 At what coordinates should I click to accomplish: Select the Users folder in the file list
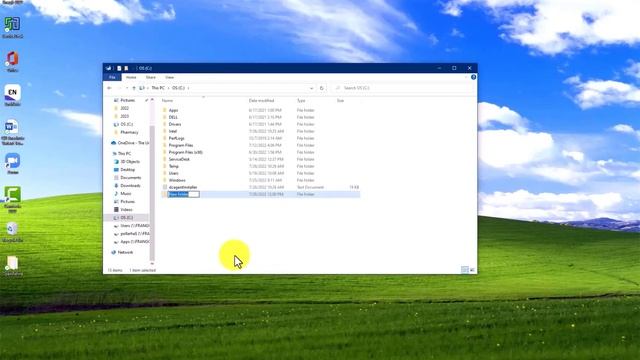[173, 173]
